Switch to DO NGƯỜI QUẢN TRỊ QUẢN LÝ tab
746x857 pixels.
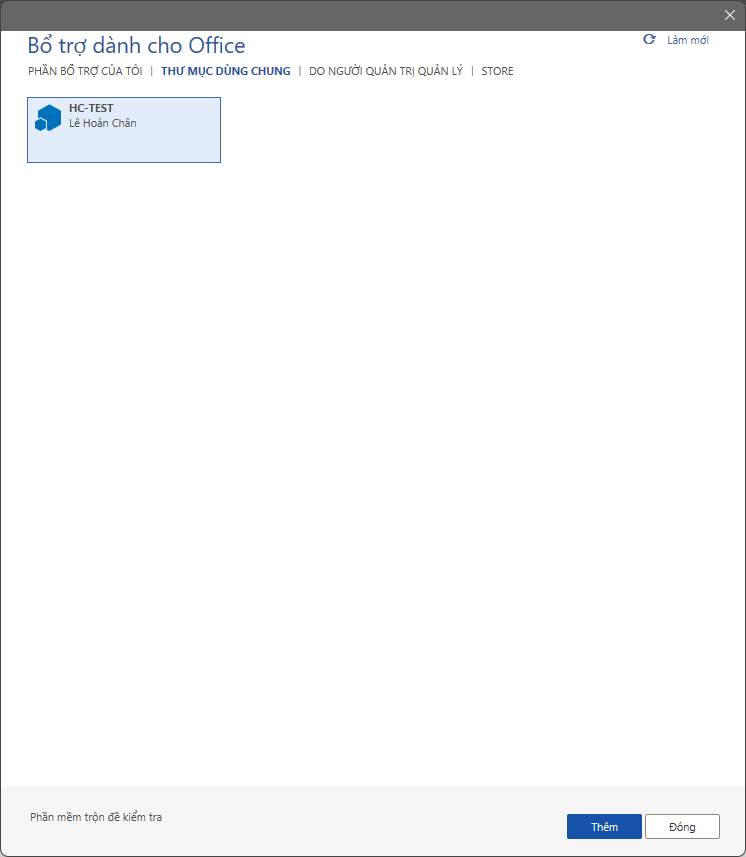(x=385, y=71)
